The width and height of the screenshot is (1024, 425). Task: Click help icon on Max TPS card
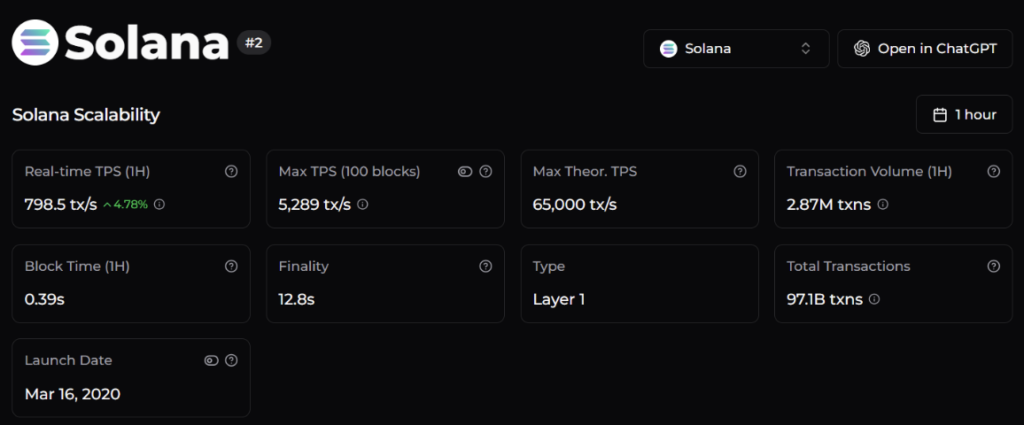[x=486, y=171]
